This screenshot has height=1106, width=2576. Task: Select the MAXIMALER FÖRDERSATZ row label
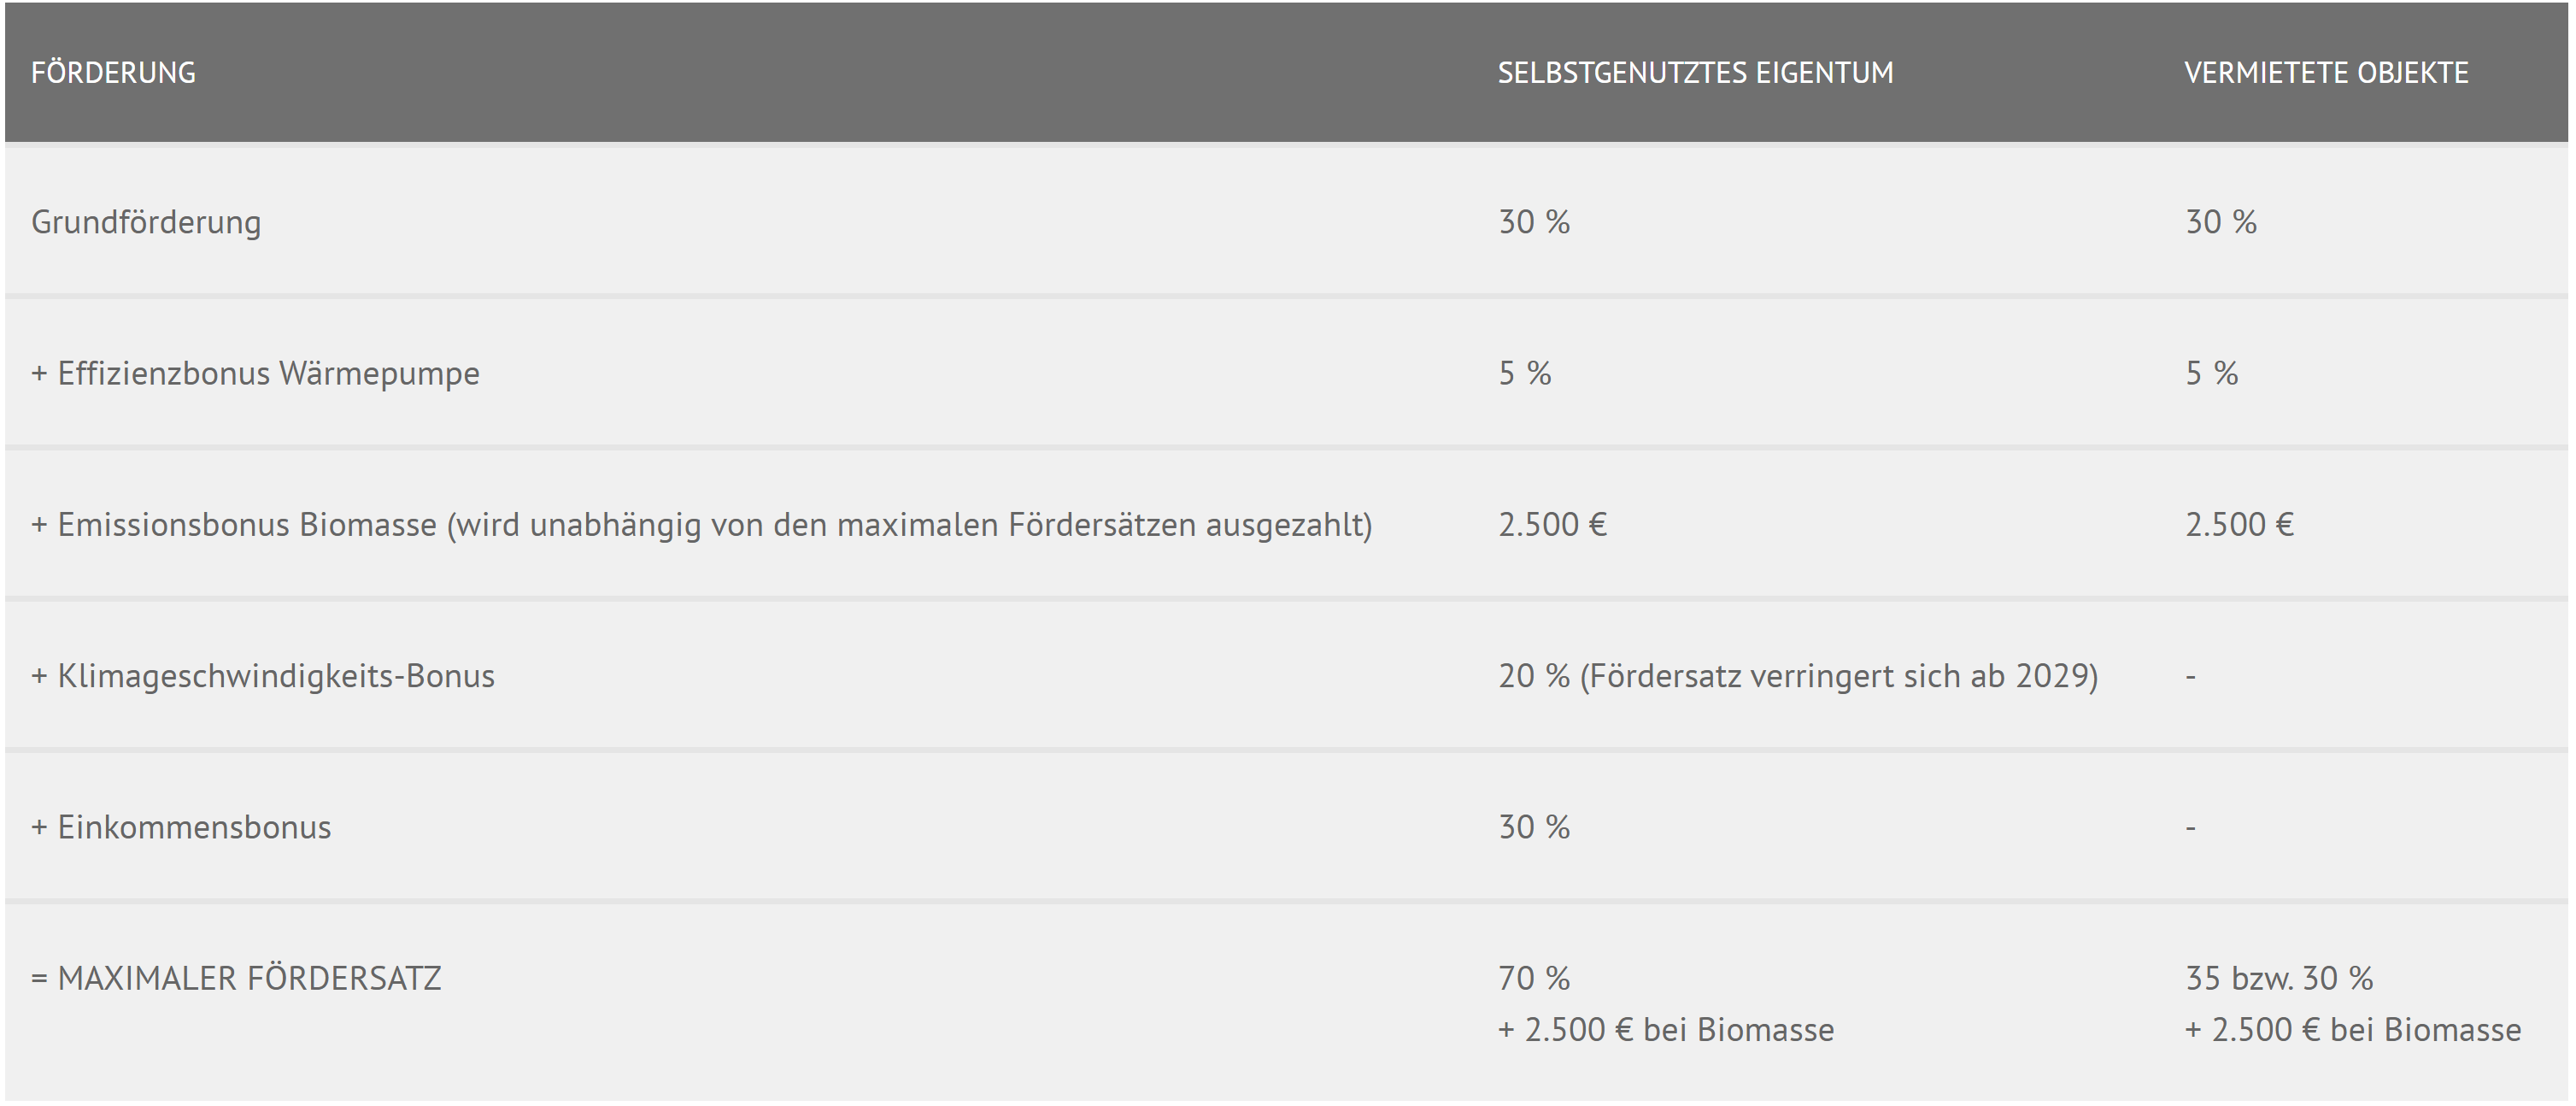[236, 979]
